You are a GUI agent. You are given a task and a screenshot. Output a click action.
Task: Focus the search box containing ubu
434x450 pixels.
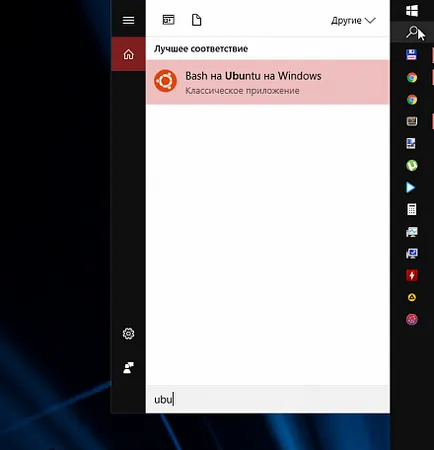click(x=268, y=399)
